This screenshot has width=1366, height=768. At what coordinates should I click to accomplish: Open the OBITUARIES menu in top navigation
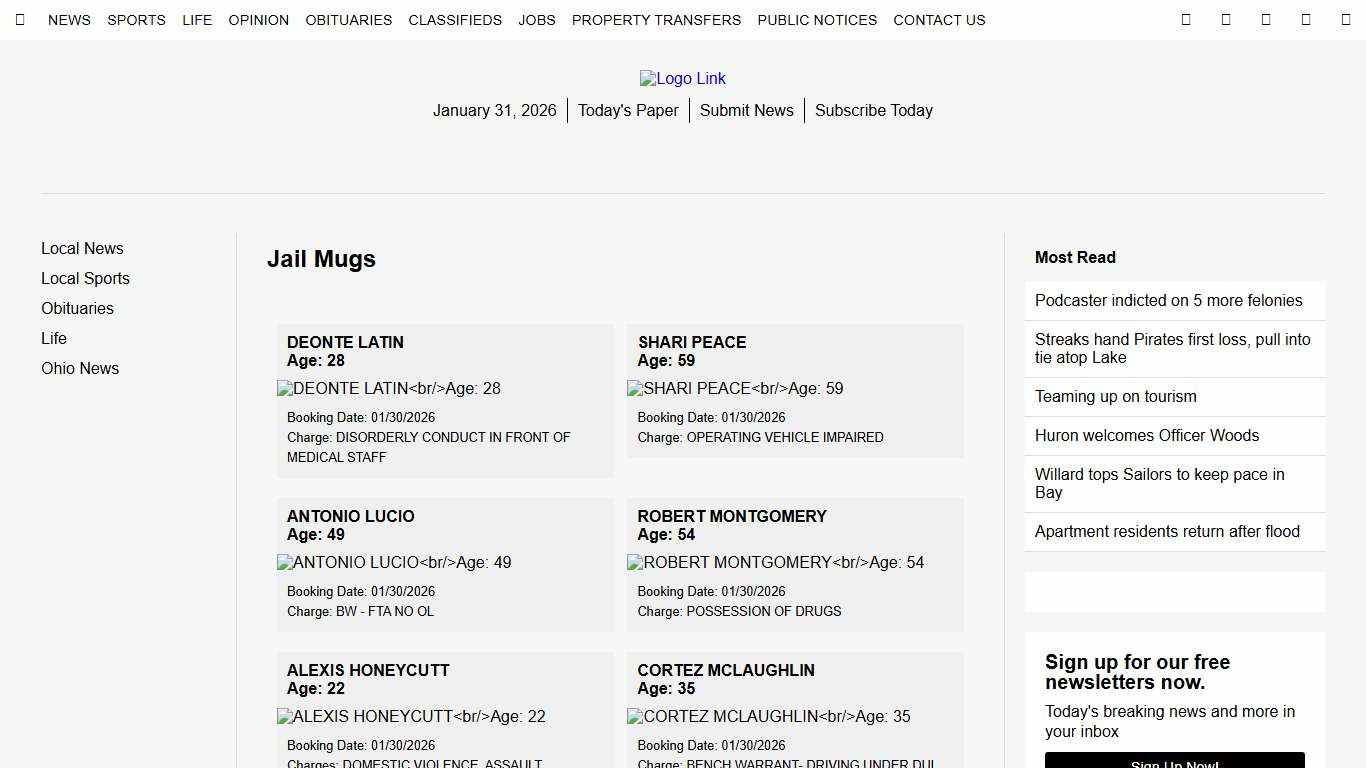pyautogui.click(x=348, y=20)
